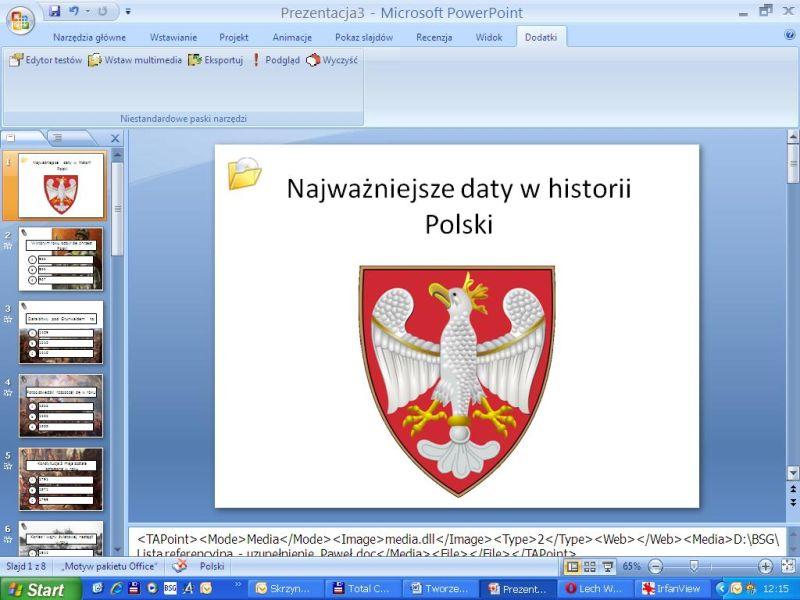Select slide 2 thumbnail

pyautogui.click(x=61, y=259)
